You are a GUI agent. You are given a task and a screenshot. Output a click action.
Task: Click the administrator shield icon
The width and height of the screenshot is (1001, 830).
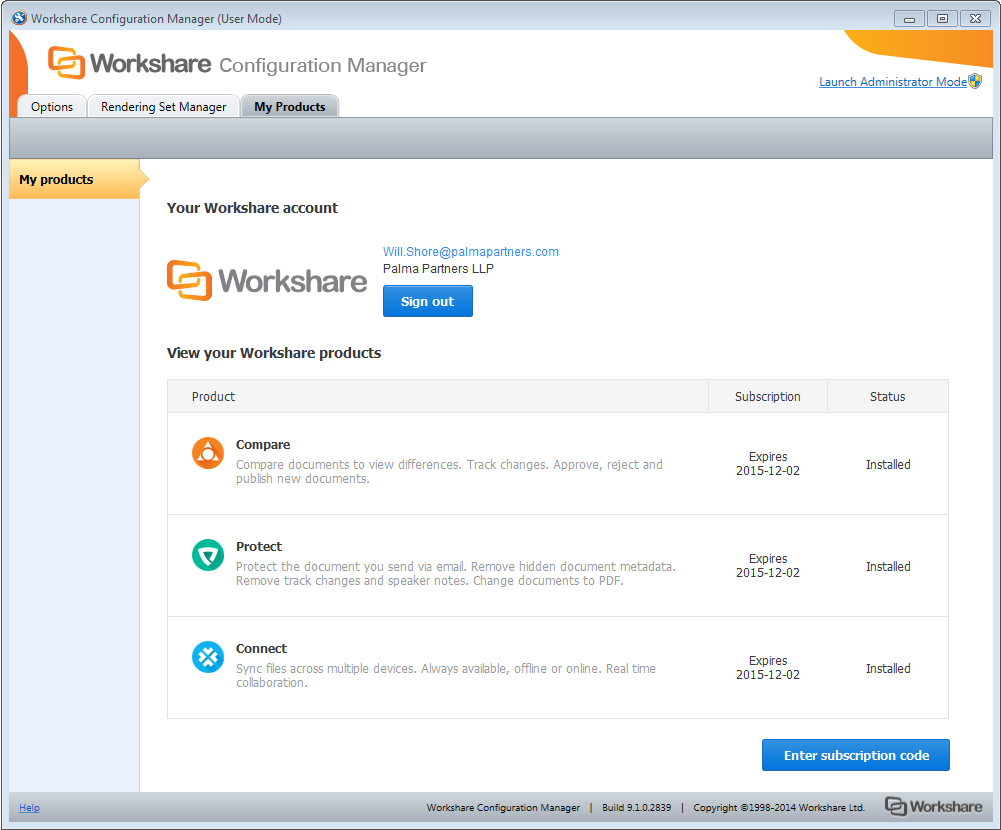[x=975, y=81]
